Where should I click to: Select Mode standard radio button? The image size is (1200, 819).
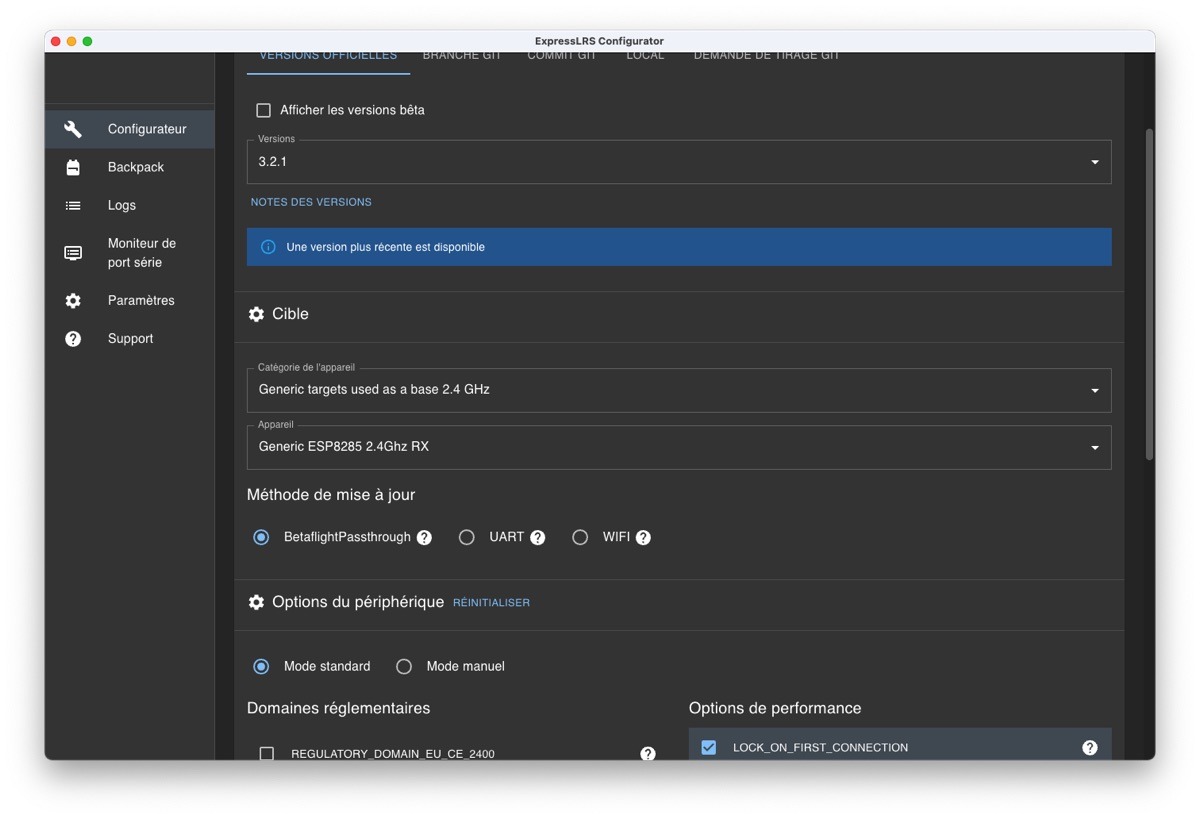261,666
